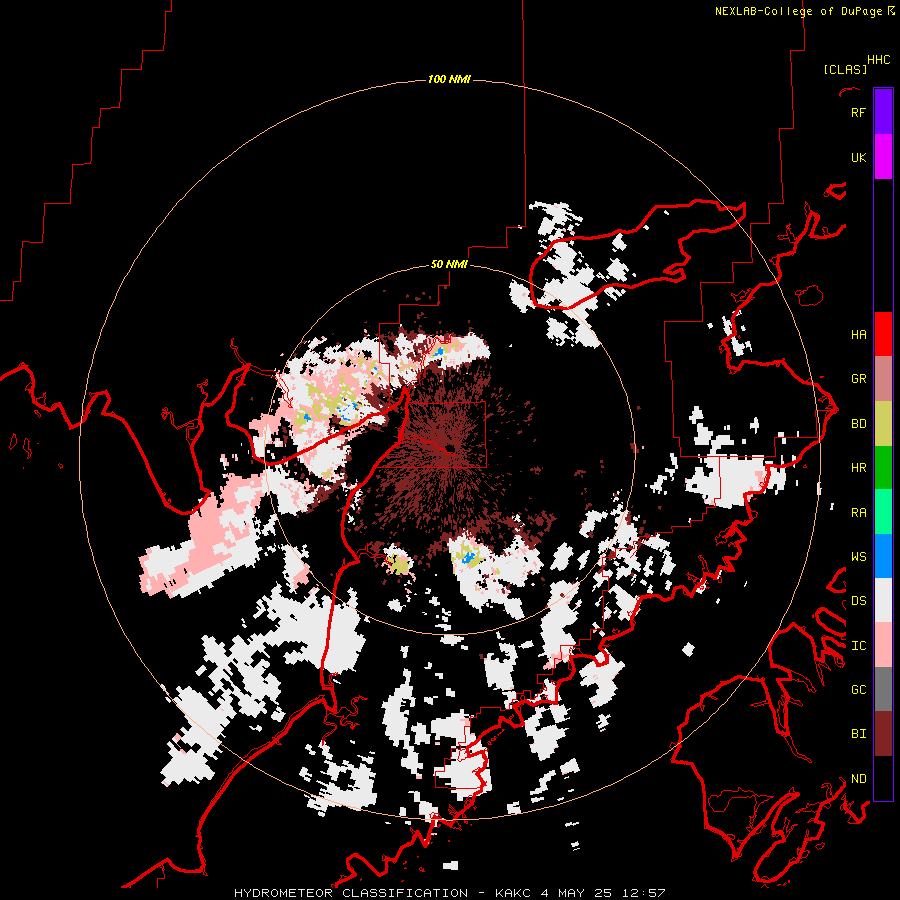Click the [CLAS] legend header
This screenshot has width=900, height=900.
[x=845, y=69]
